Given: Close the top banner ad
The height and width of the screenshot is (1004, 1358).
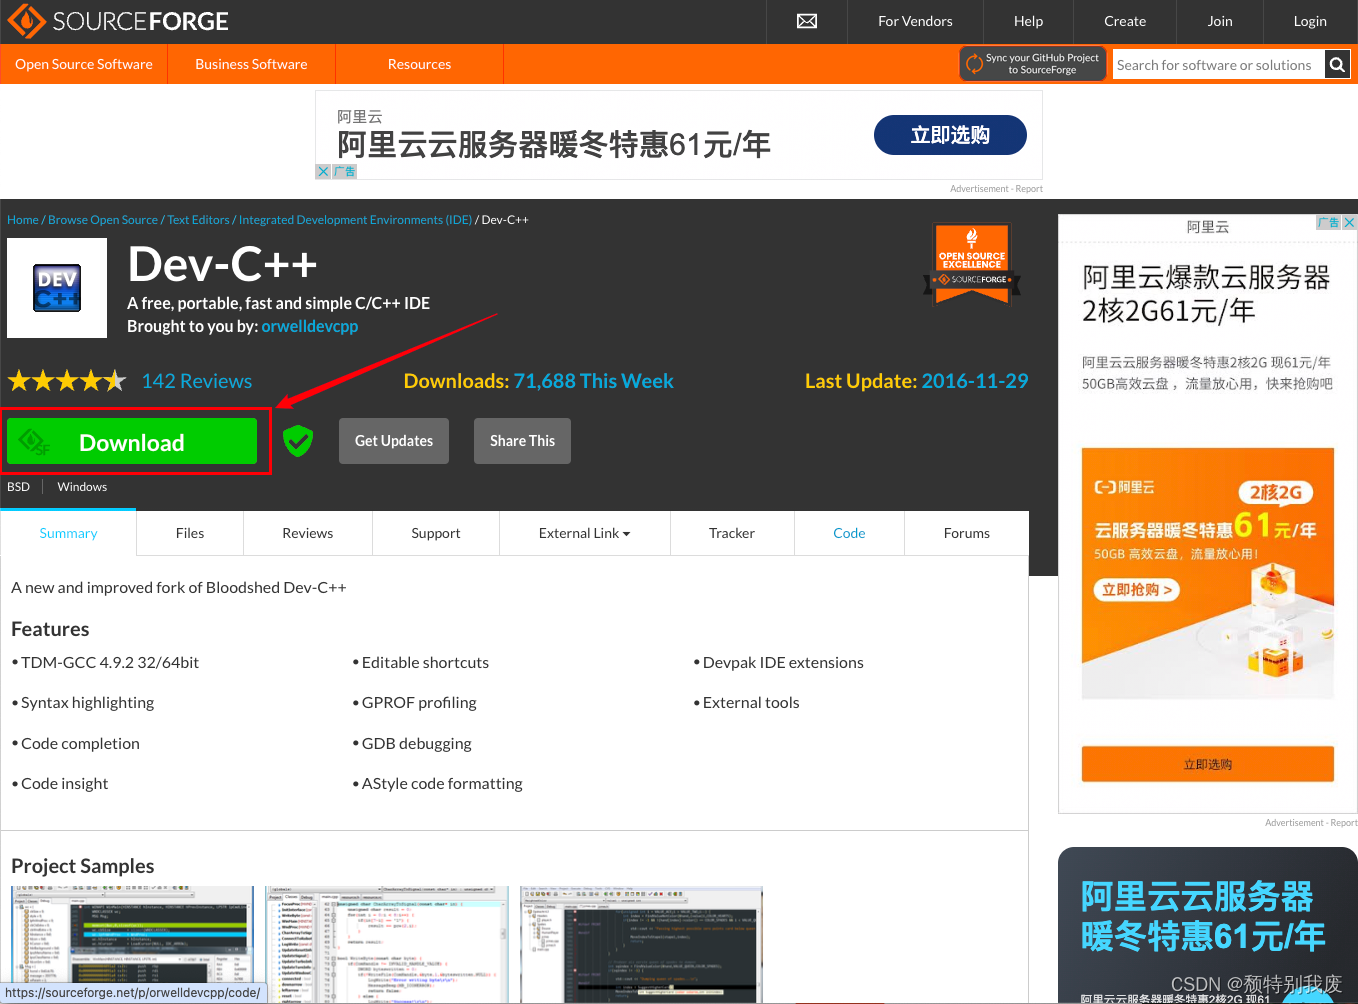Looking at the screenshot, I should point(323,171).
